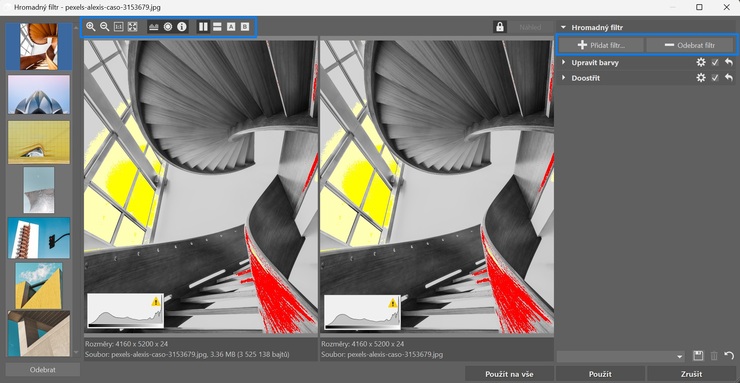Set preview zoom to 1:1
Viewport: 740px width, 383px height.
[118, 27]
